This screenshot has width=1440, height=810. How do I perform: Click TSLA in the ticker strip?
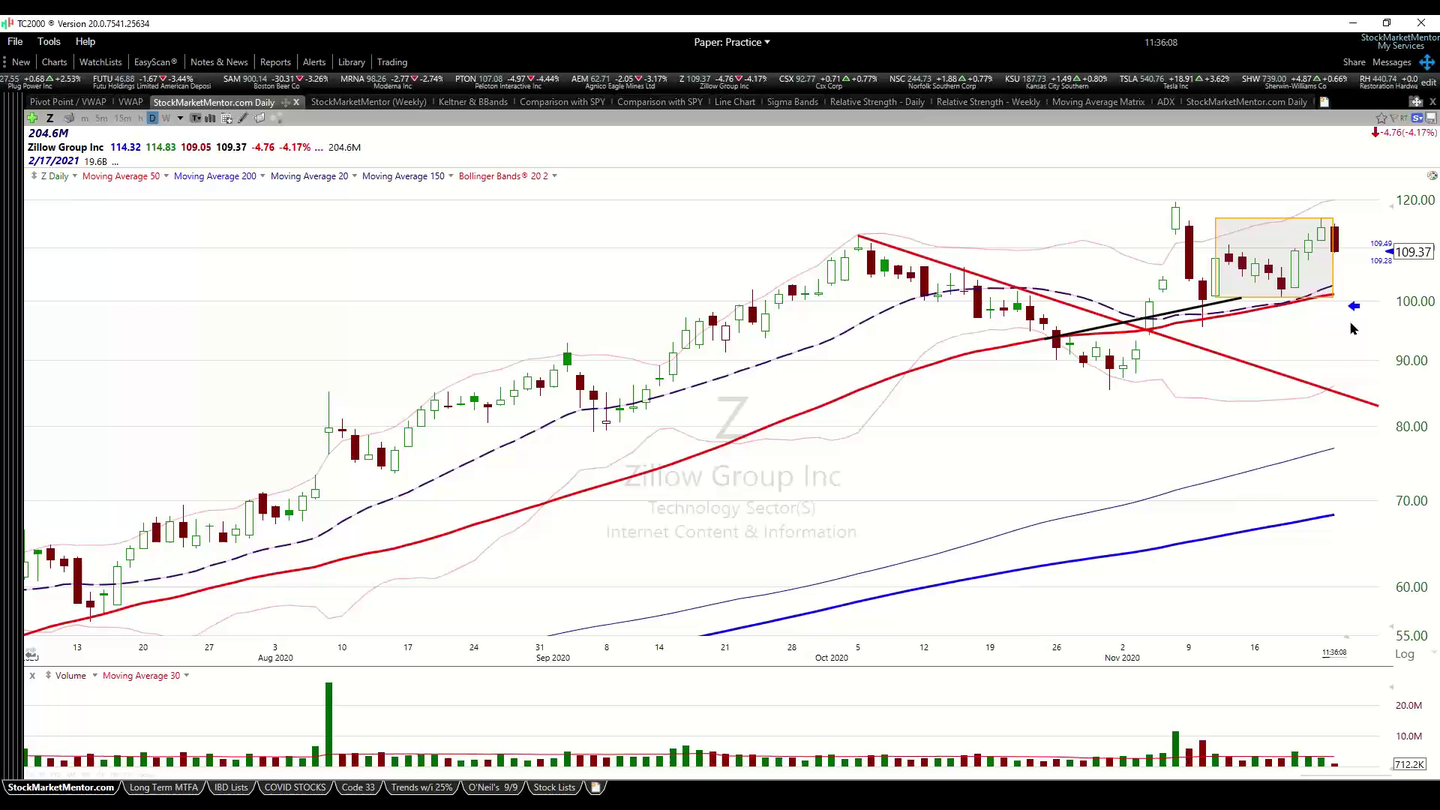[1152, 81]
